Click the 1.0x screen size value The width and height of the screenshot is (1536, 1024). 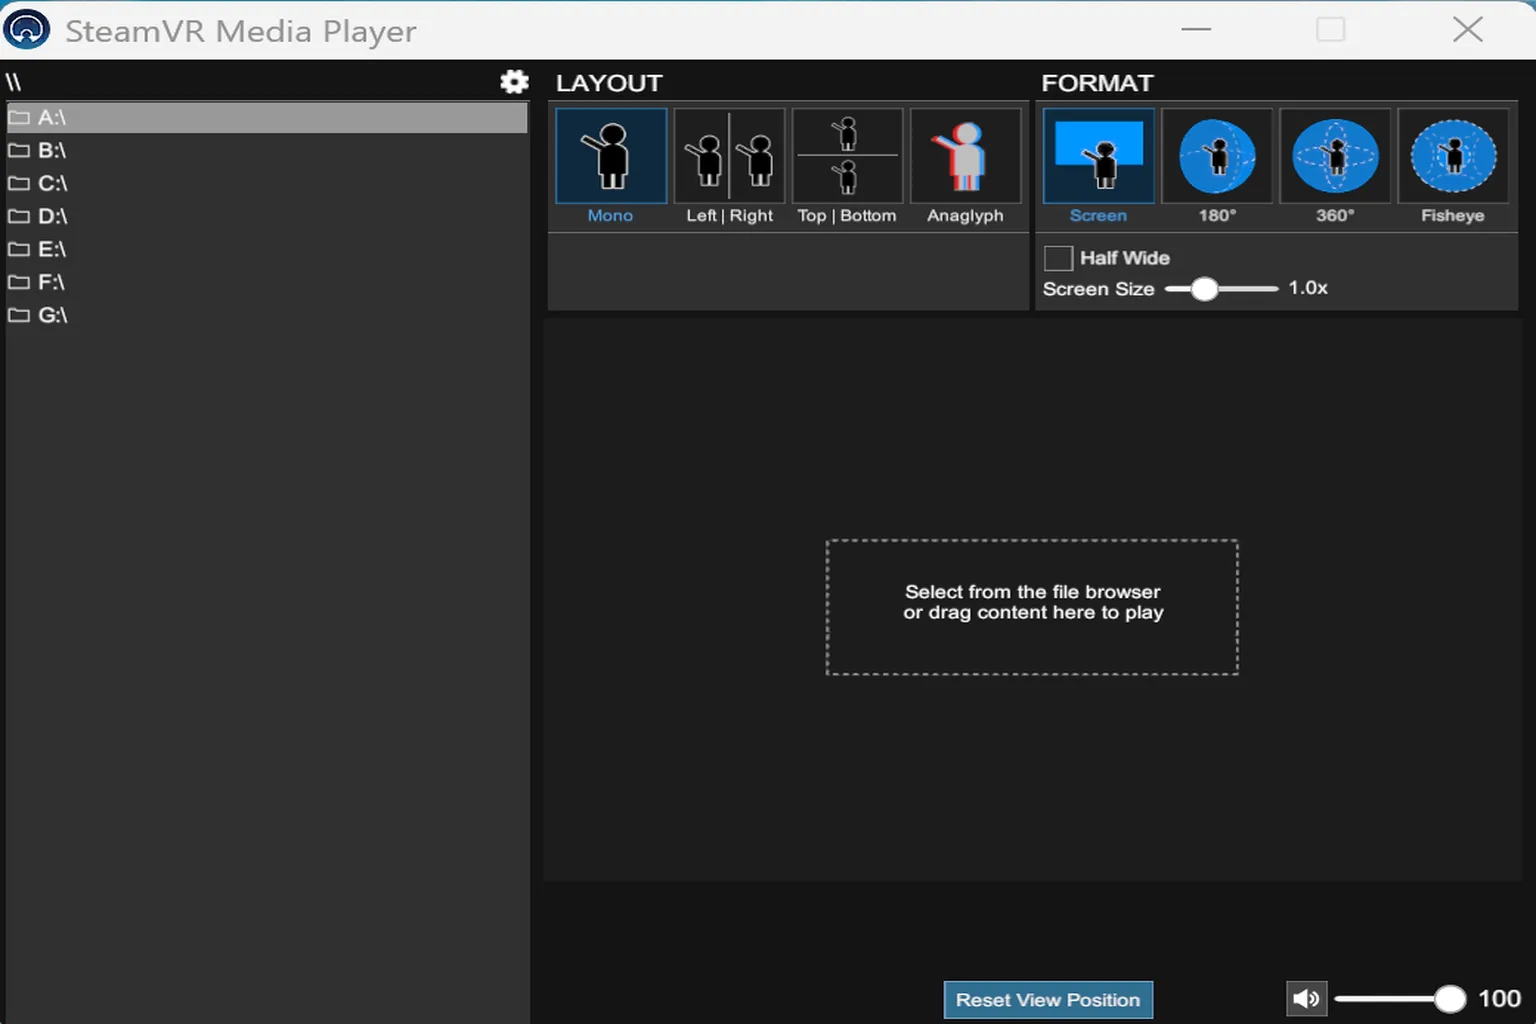click(x=1308, y=288)
